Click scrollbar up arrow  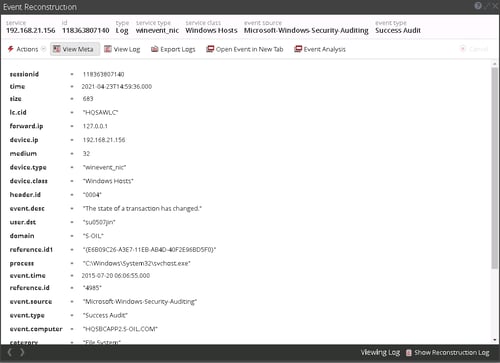495,63
